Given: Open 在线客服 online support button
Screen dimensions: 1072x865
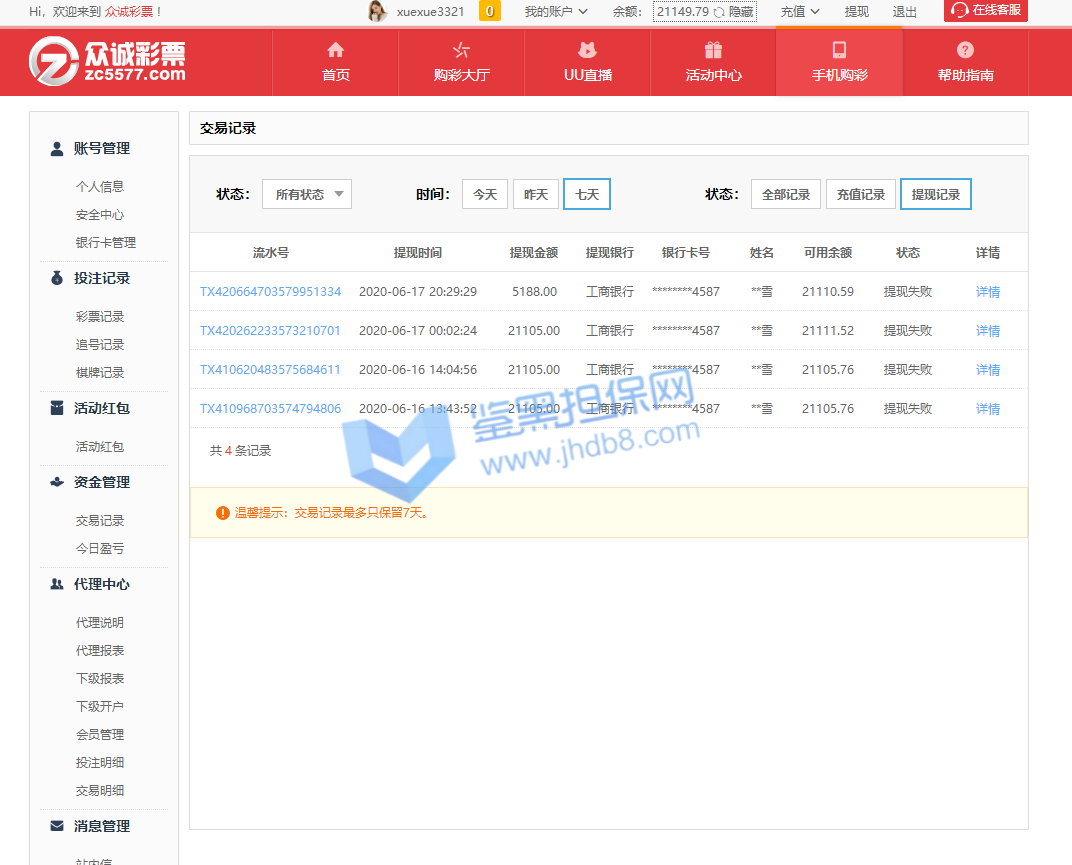Looking at the screenshot, I should [985, 11].
